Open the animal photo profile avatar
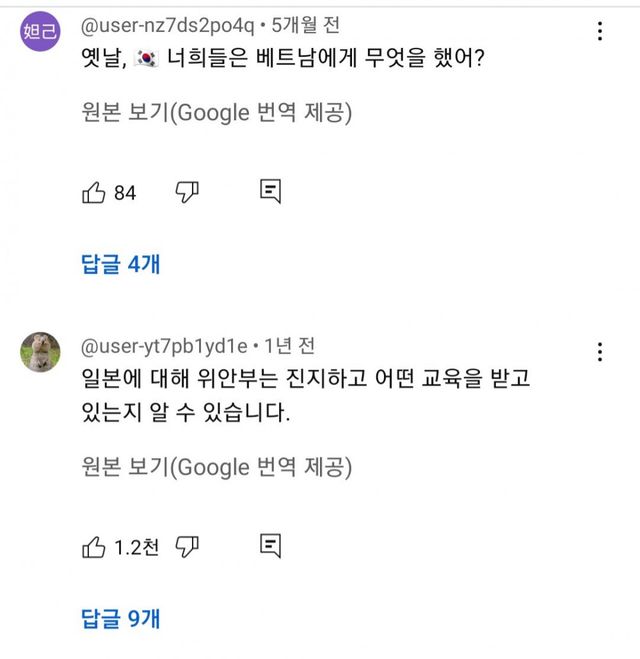Viewport: 640px width, 659px height. point(40,351)
